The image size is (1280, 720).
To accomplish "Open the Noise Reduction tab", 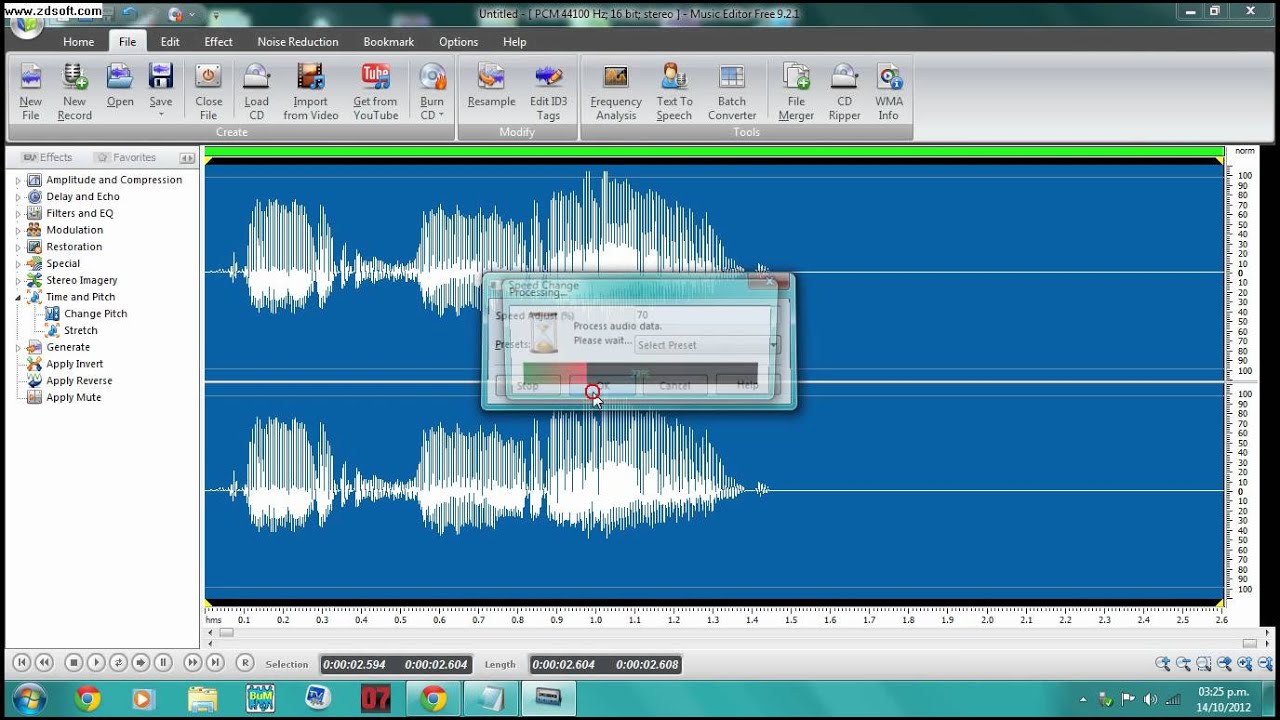I will coord(298,42).
